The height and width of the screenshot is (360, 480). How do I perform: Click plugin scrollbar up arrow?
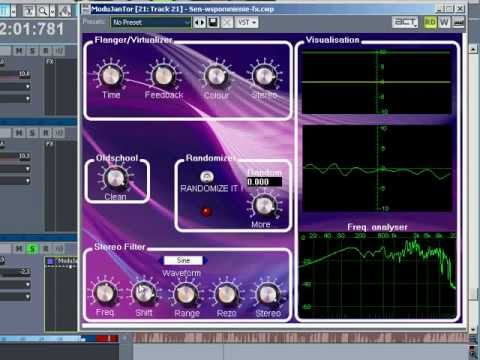(473, 49)
